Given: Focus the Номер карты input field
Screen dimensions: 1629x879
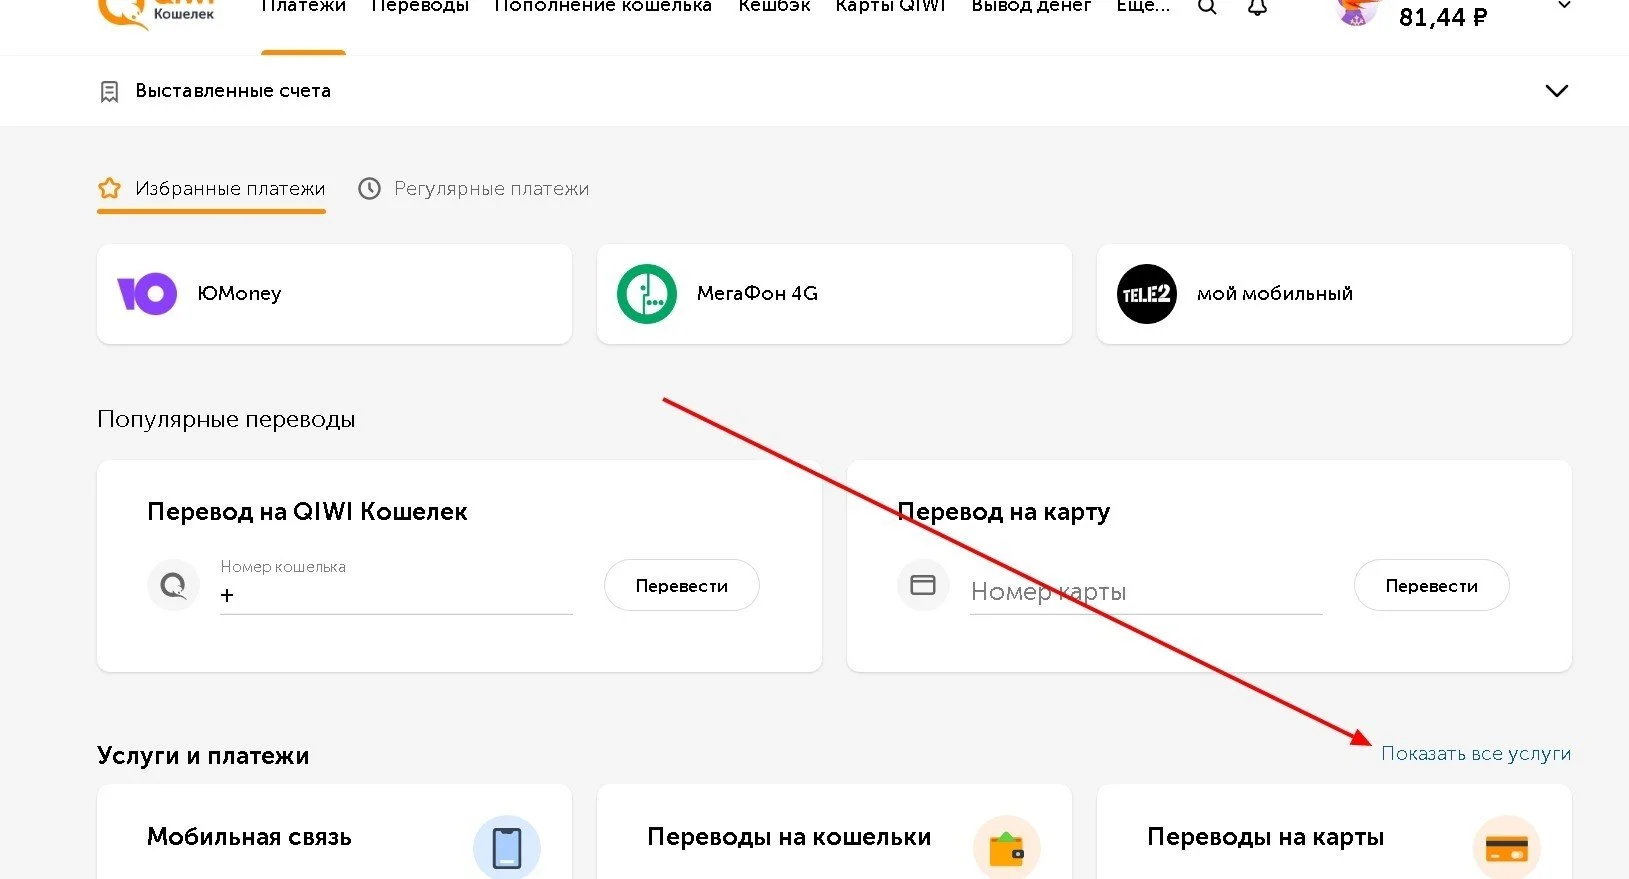Looking at the screenshot, I should click(x=1146, y=592).
